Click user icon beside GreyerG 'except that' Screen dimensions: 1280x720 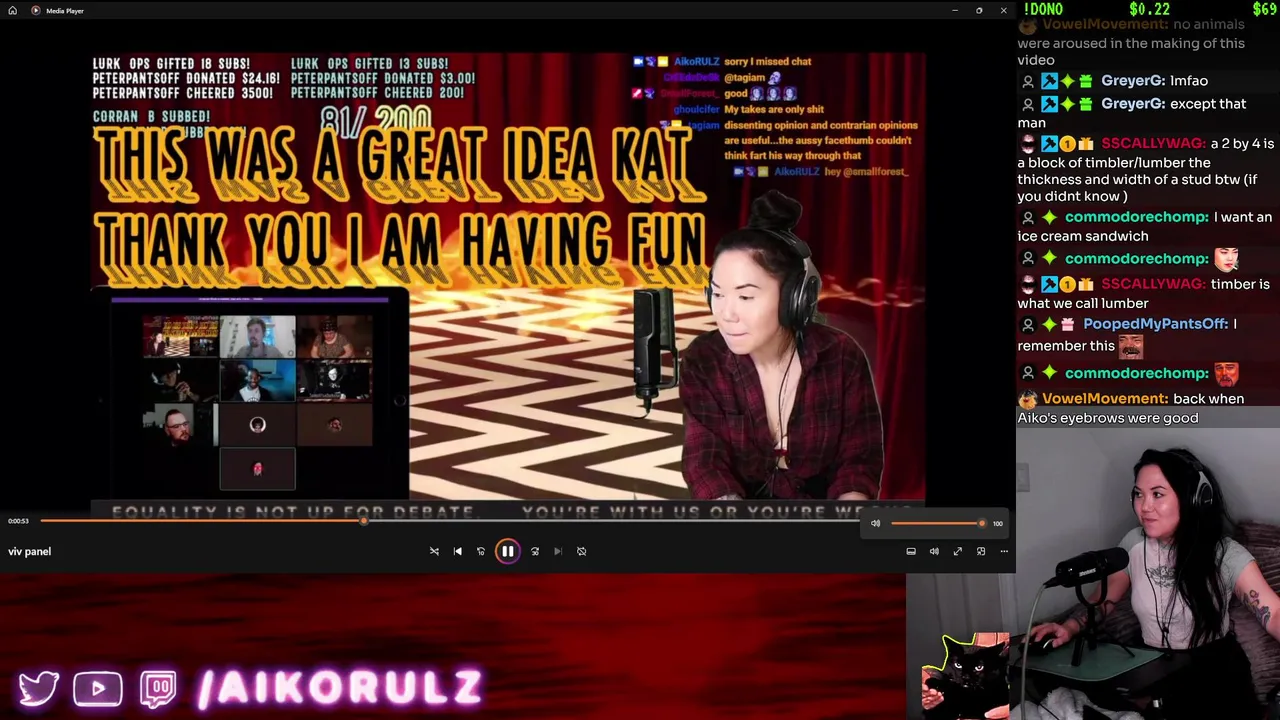coord(1028,104)
